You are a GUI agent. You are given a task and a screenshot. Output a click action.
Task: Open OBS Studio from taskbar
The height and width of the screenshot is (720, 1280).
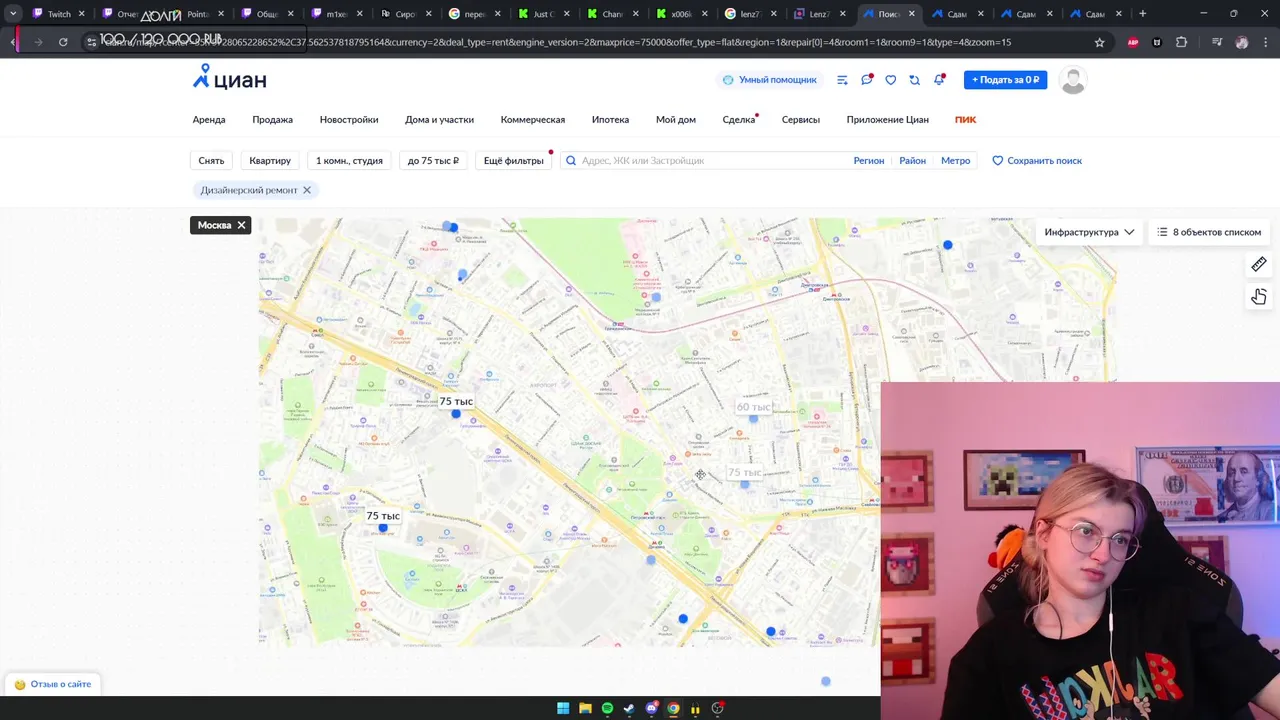717,708
